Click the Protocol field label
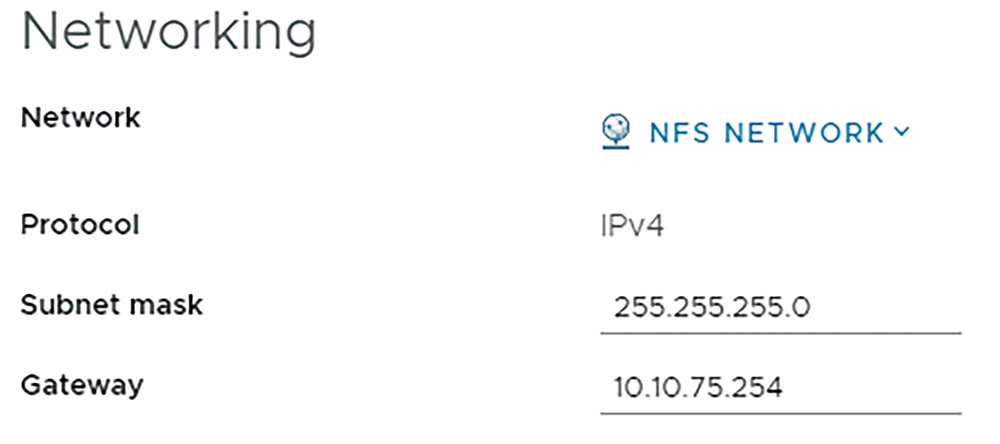This screenshot has height=444, width=1000. click(x=80, y=225)
